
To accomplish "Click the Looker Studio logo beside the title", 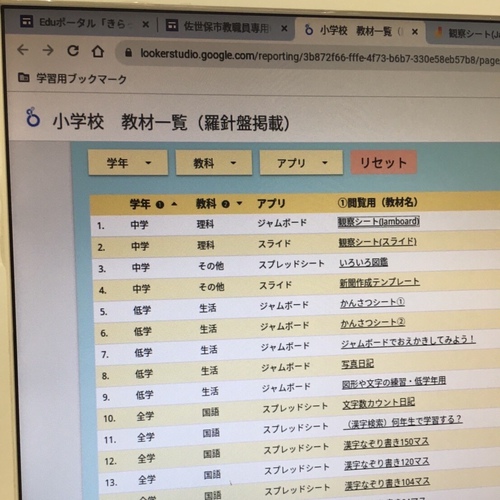I will tap(33, 117).
